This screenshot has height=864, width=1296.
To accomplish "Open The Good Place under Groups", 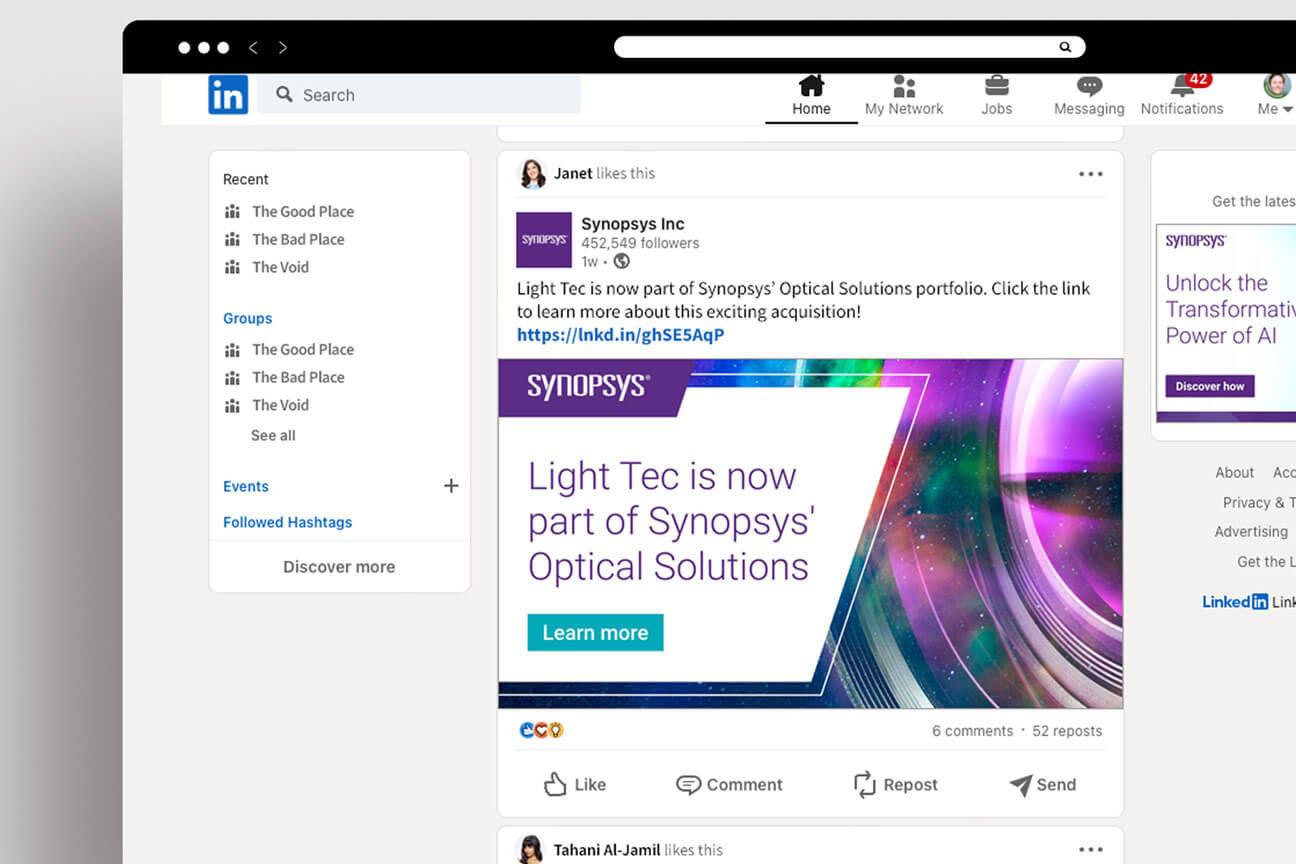I will (303, 349).
